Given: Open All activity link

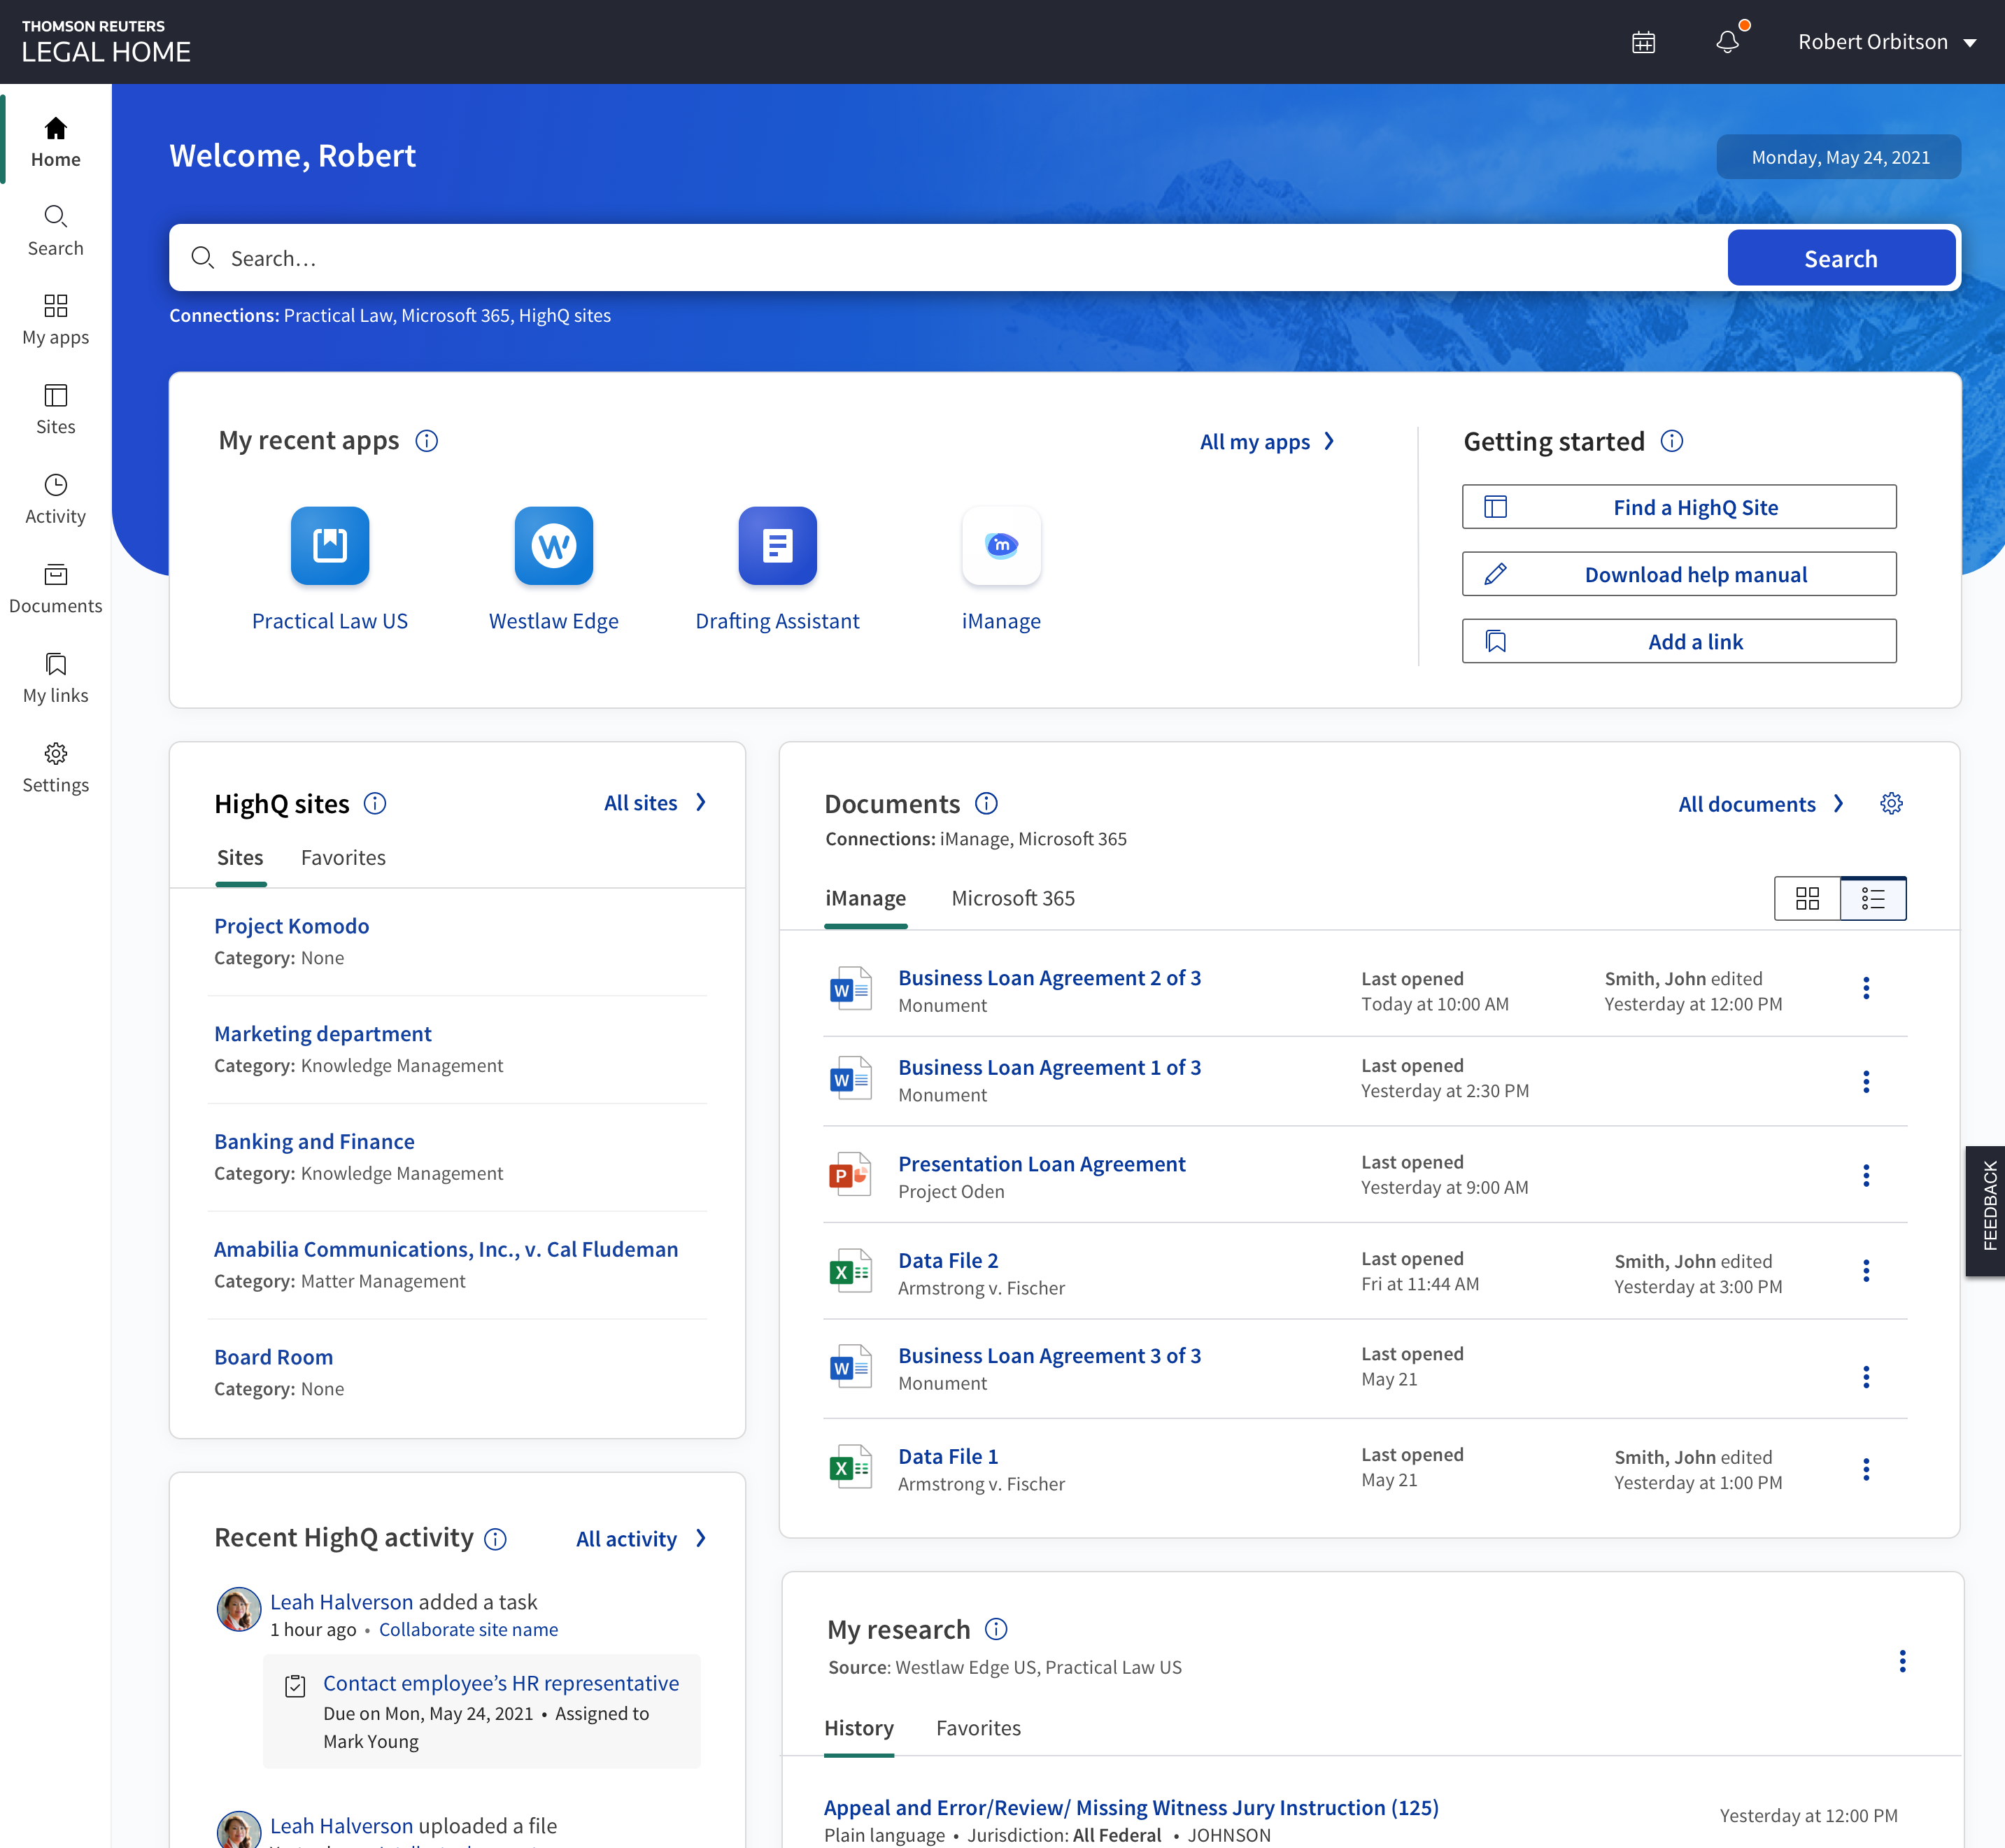Looking at the screenshot, I should click(x=640, y=1539).
